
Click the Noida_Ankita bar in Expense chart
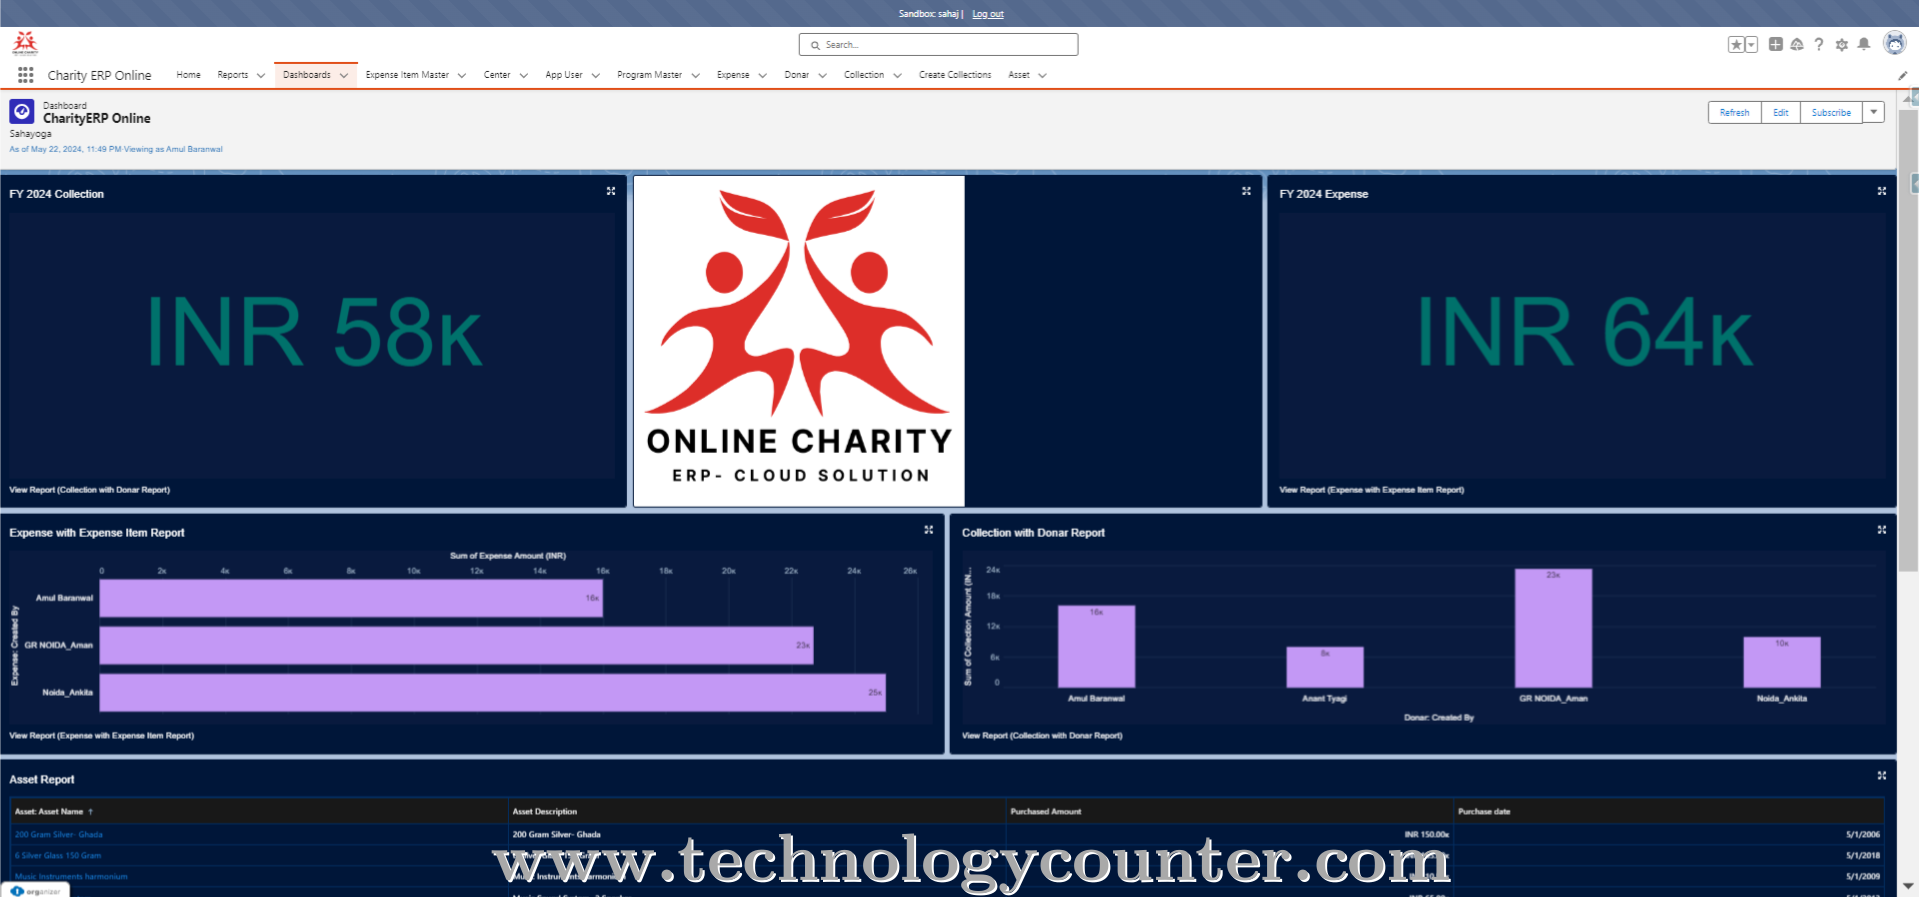click(493, 692)
